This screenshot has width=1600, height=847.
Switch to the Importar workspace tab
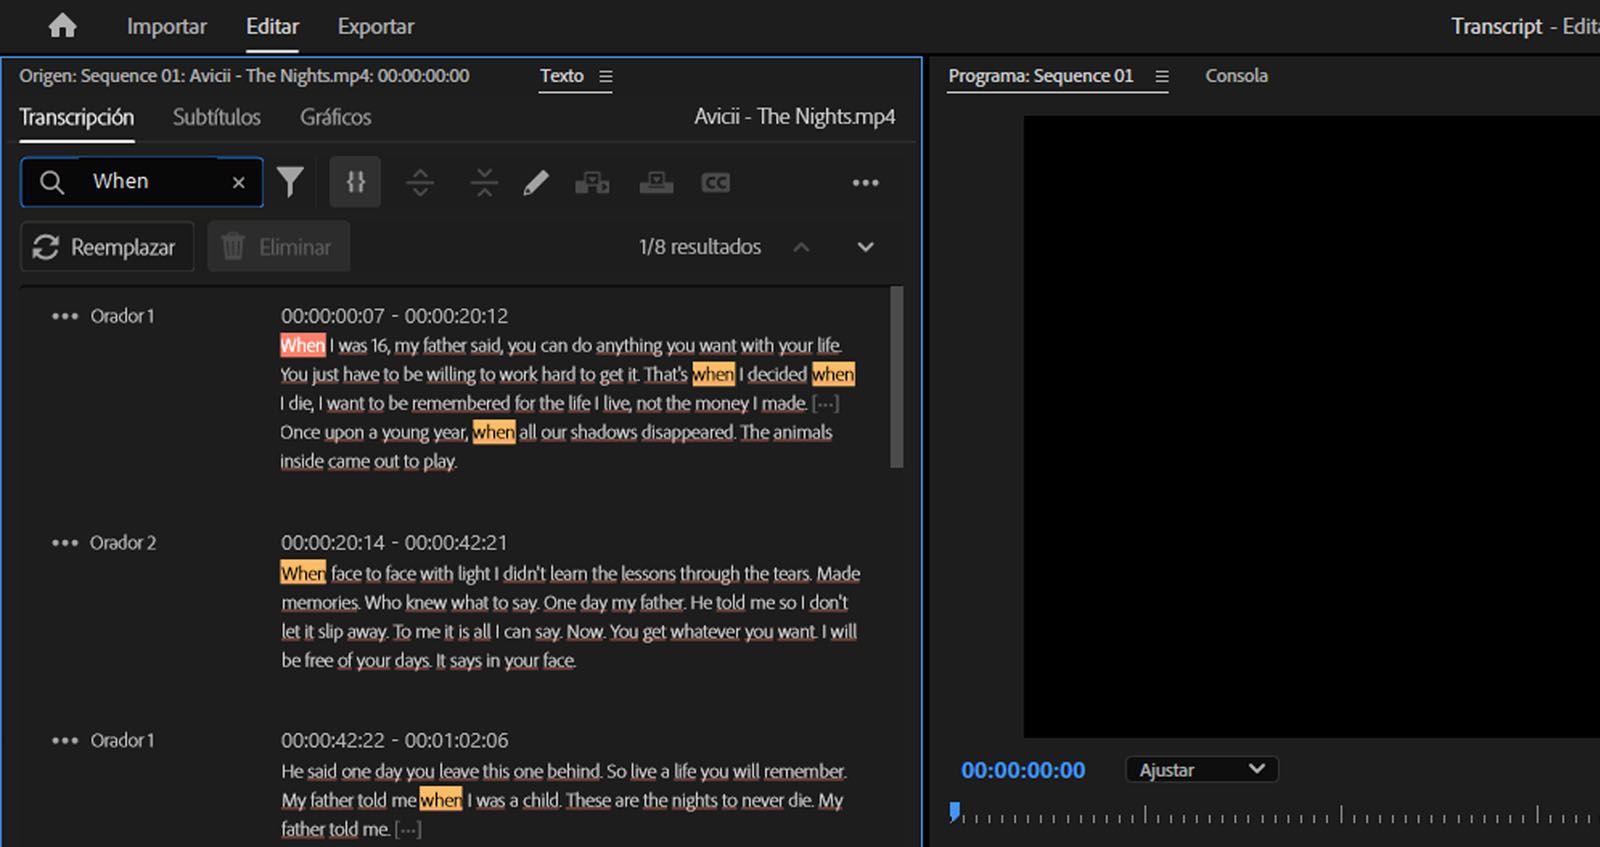166,27
